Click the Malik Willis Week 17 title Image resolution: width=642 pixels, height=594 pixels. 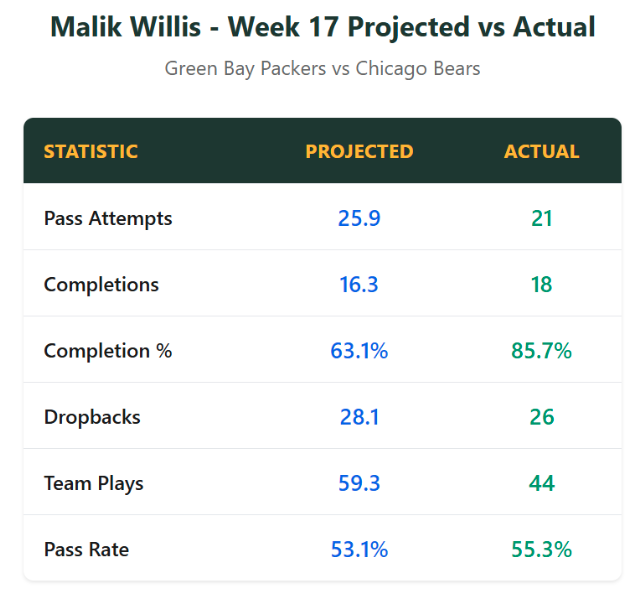[x=322, y=27]
